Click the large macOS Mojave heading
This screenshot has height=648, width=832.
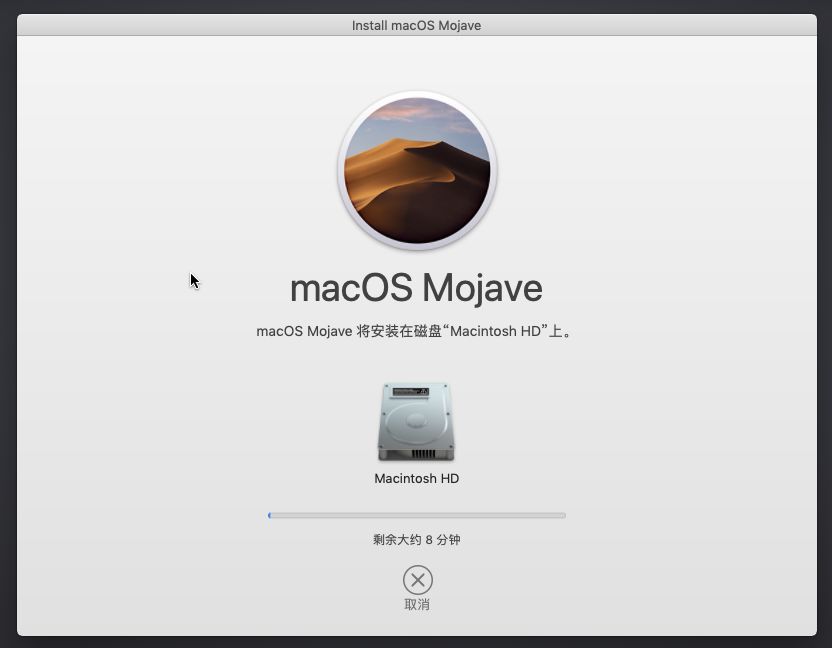[416, 288]
